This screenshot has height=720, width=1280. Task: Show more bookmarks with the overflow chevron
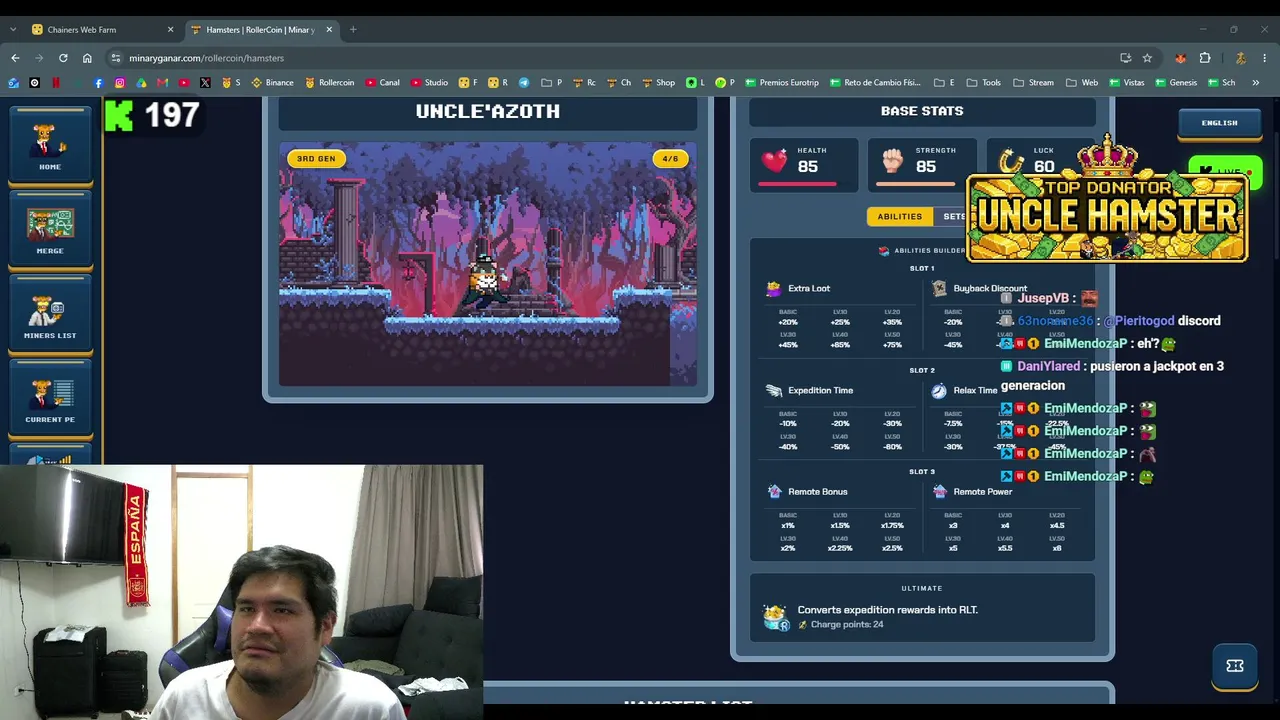[x=1255, y=83]
